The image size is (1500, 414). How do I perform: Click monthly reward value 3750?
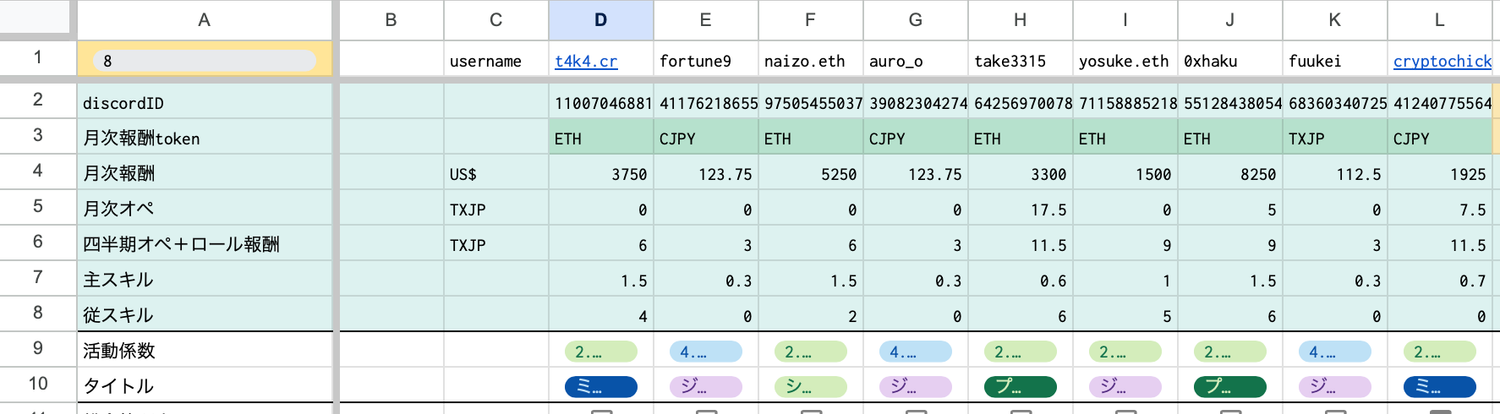point(601,173)
